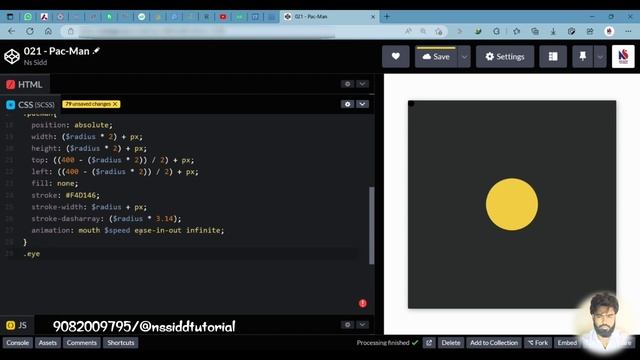Screen dimensions: 640x360
Task: Select the CSS (SCSS) editor tab
Action: (30, 104)
